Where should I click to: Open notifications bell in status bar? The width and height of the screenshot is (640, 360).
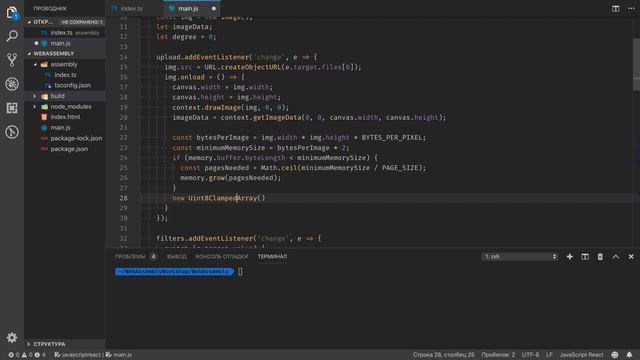point(629,355)
